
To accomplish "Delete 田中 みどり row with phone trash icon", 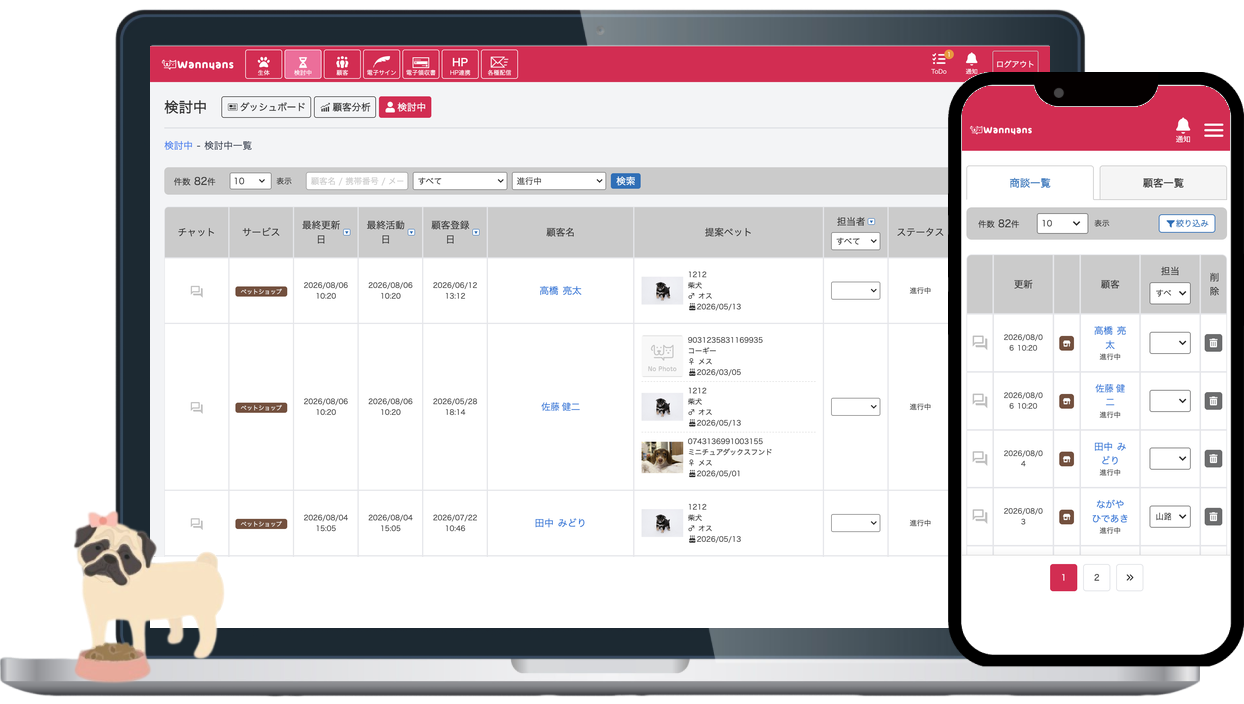I will [1213, 459].
